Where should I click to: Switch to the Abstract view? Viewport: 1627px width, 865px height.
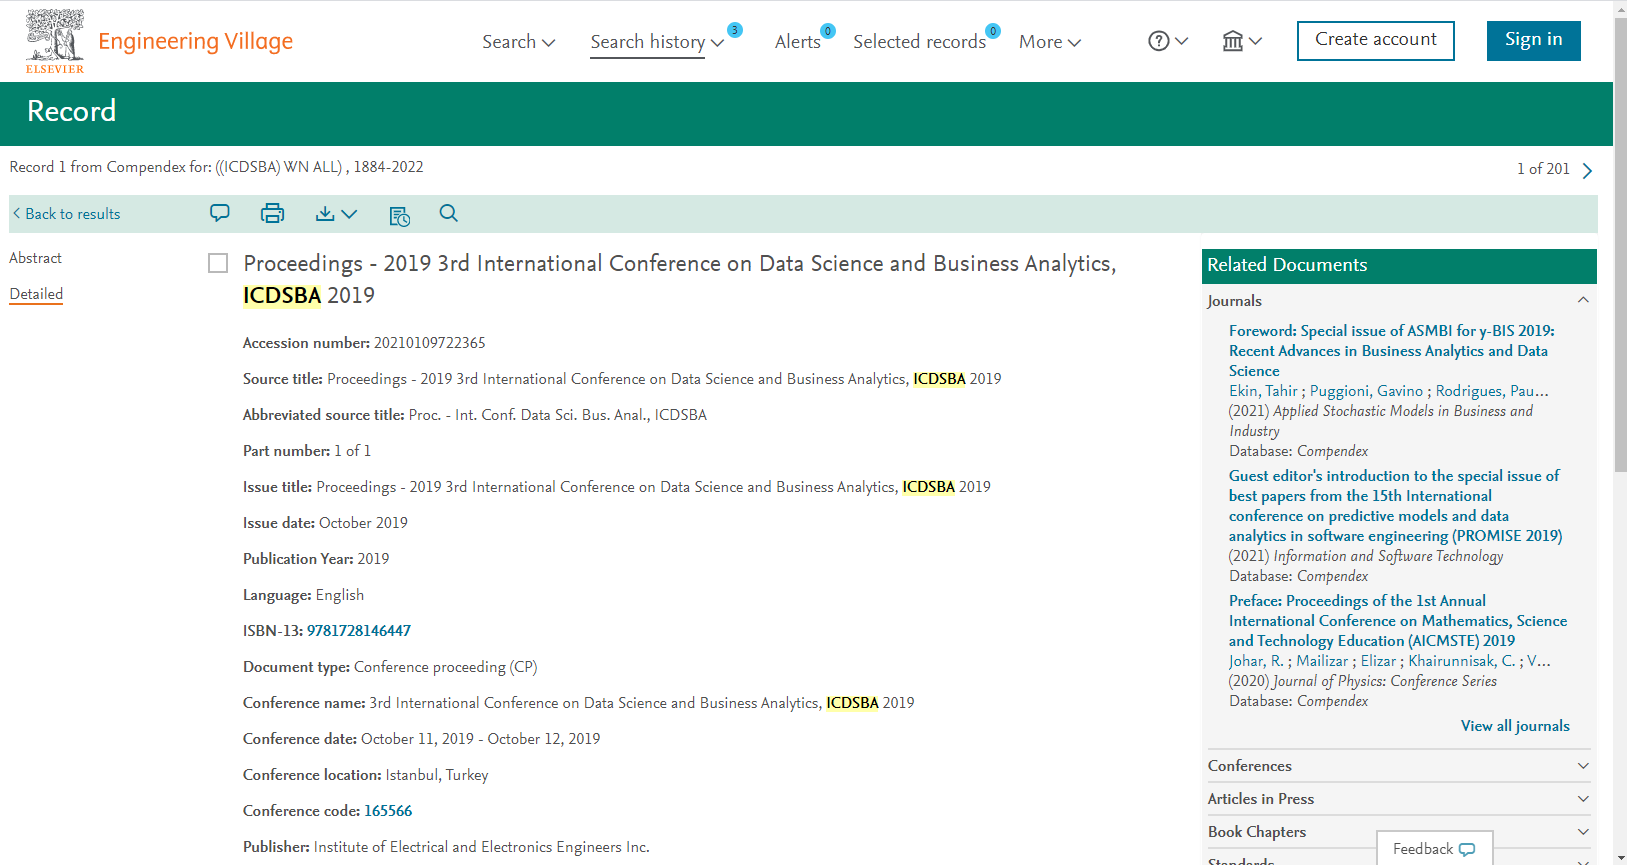pyautogui.click(x=35, y=258)
